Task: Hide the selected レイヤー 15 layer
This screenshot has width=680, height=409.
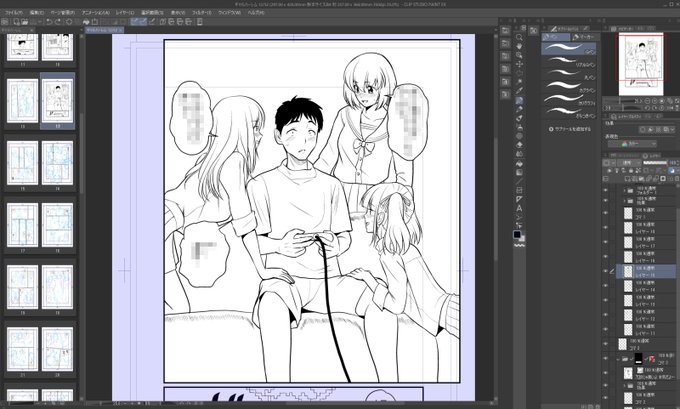Action: pos(605,272)
